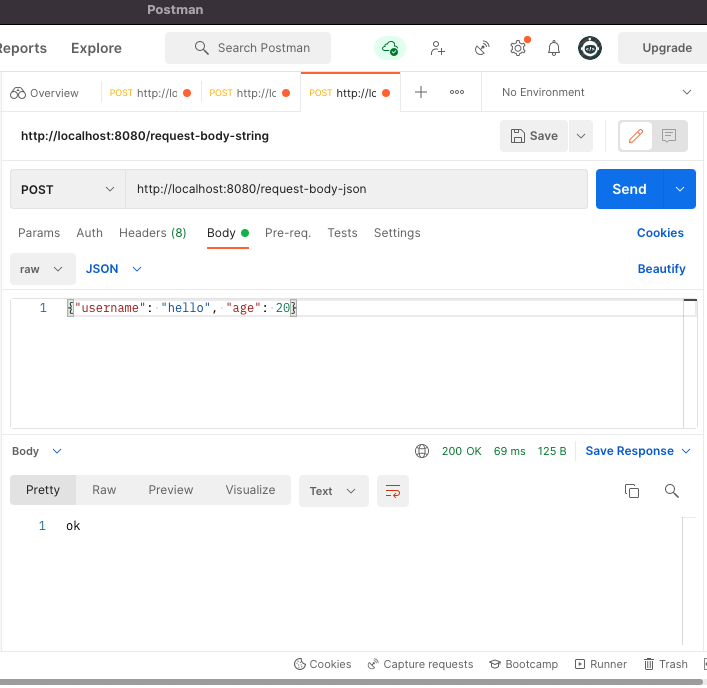This screenshot has width=707, height=688.
Task: Search within the response body
Action: pos(672,491)
